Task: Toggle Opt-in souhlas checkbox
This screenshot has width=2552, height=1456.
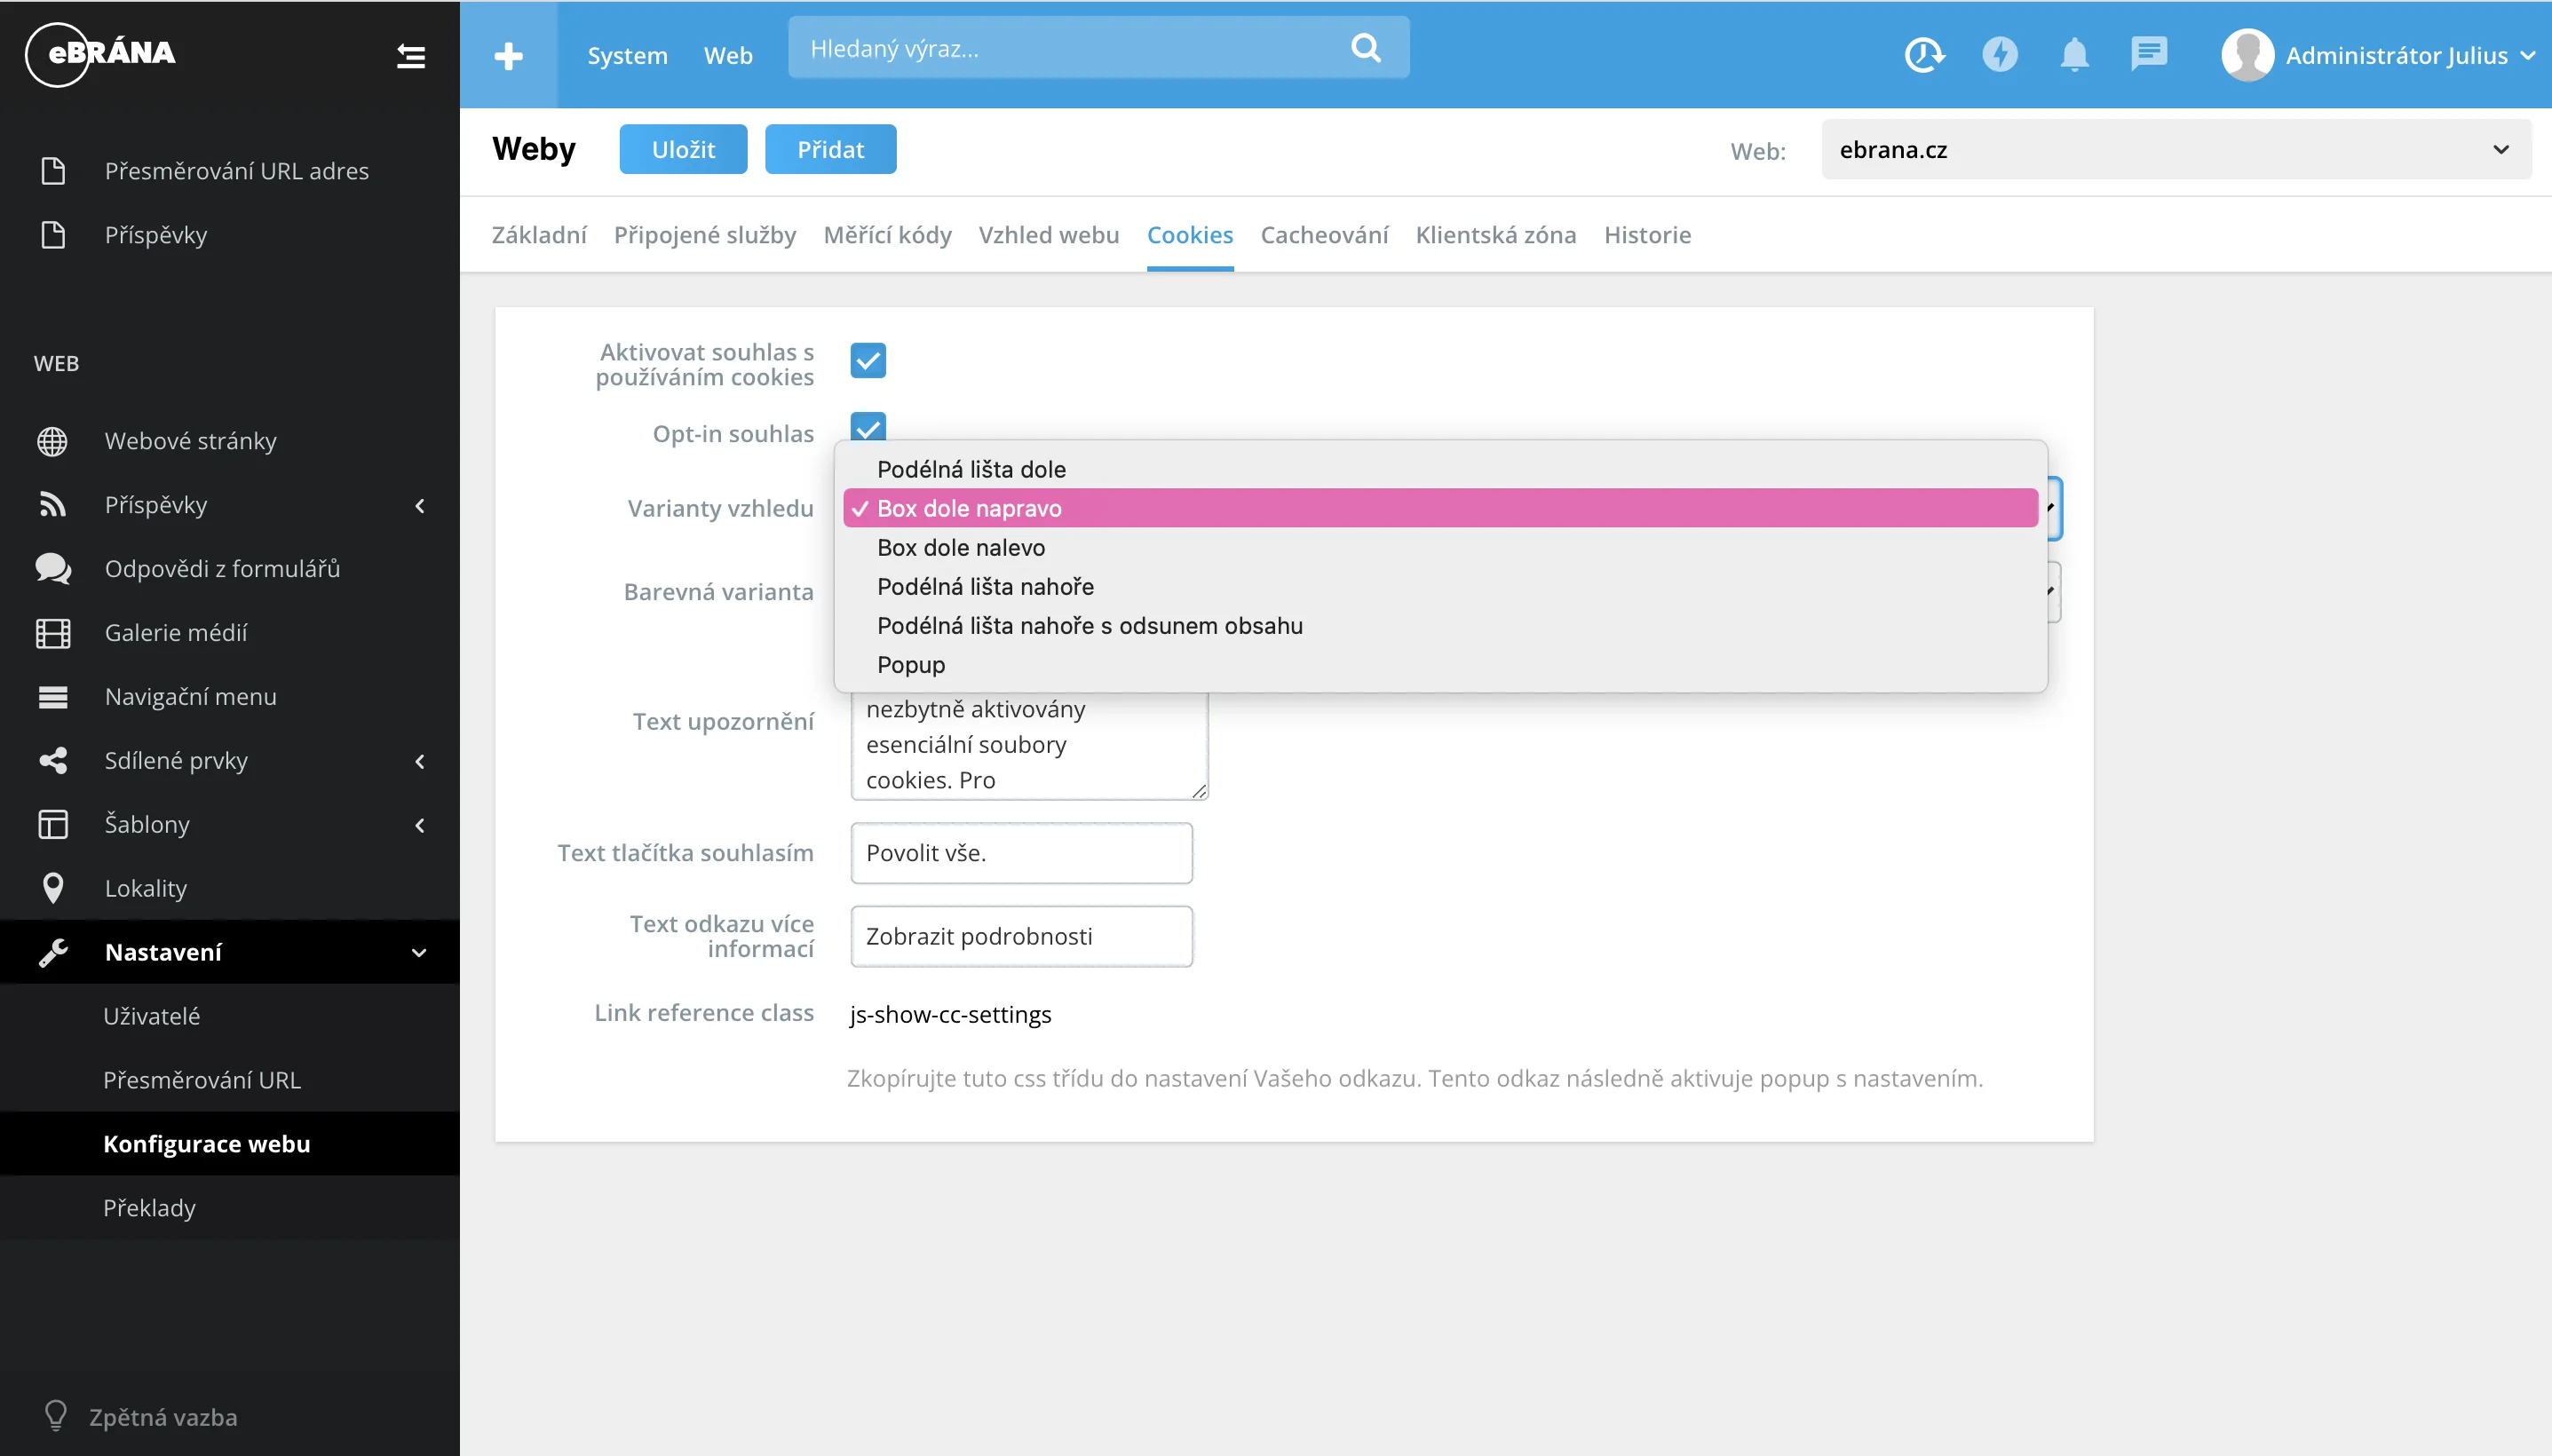Action: tap(868, 428)
